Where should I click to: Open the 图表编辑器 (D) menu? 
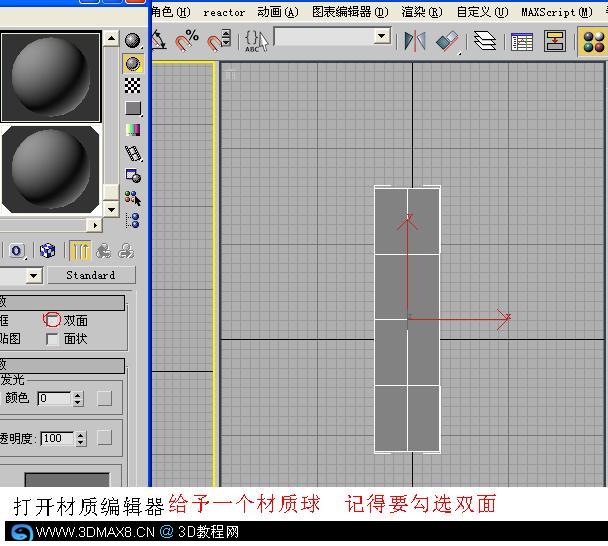click(350, 12)
